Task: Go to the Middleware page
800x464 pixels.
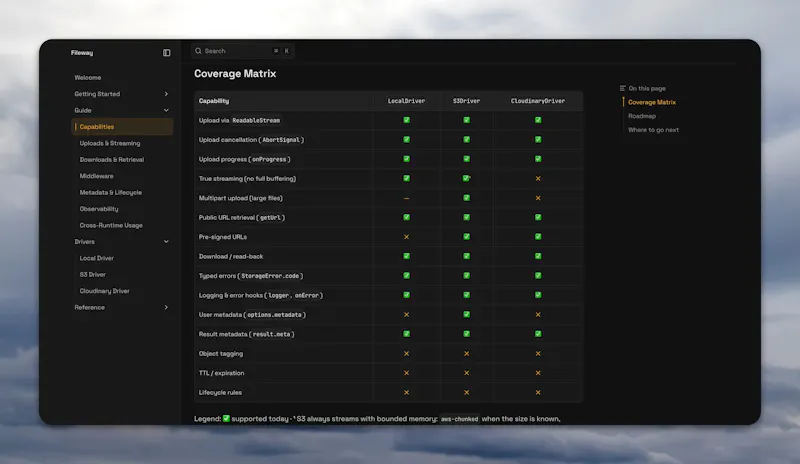Action: pyautogui.click(x=96, y=176)
